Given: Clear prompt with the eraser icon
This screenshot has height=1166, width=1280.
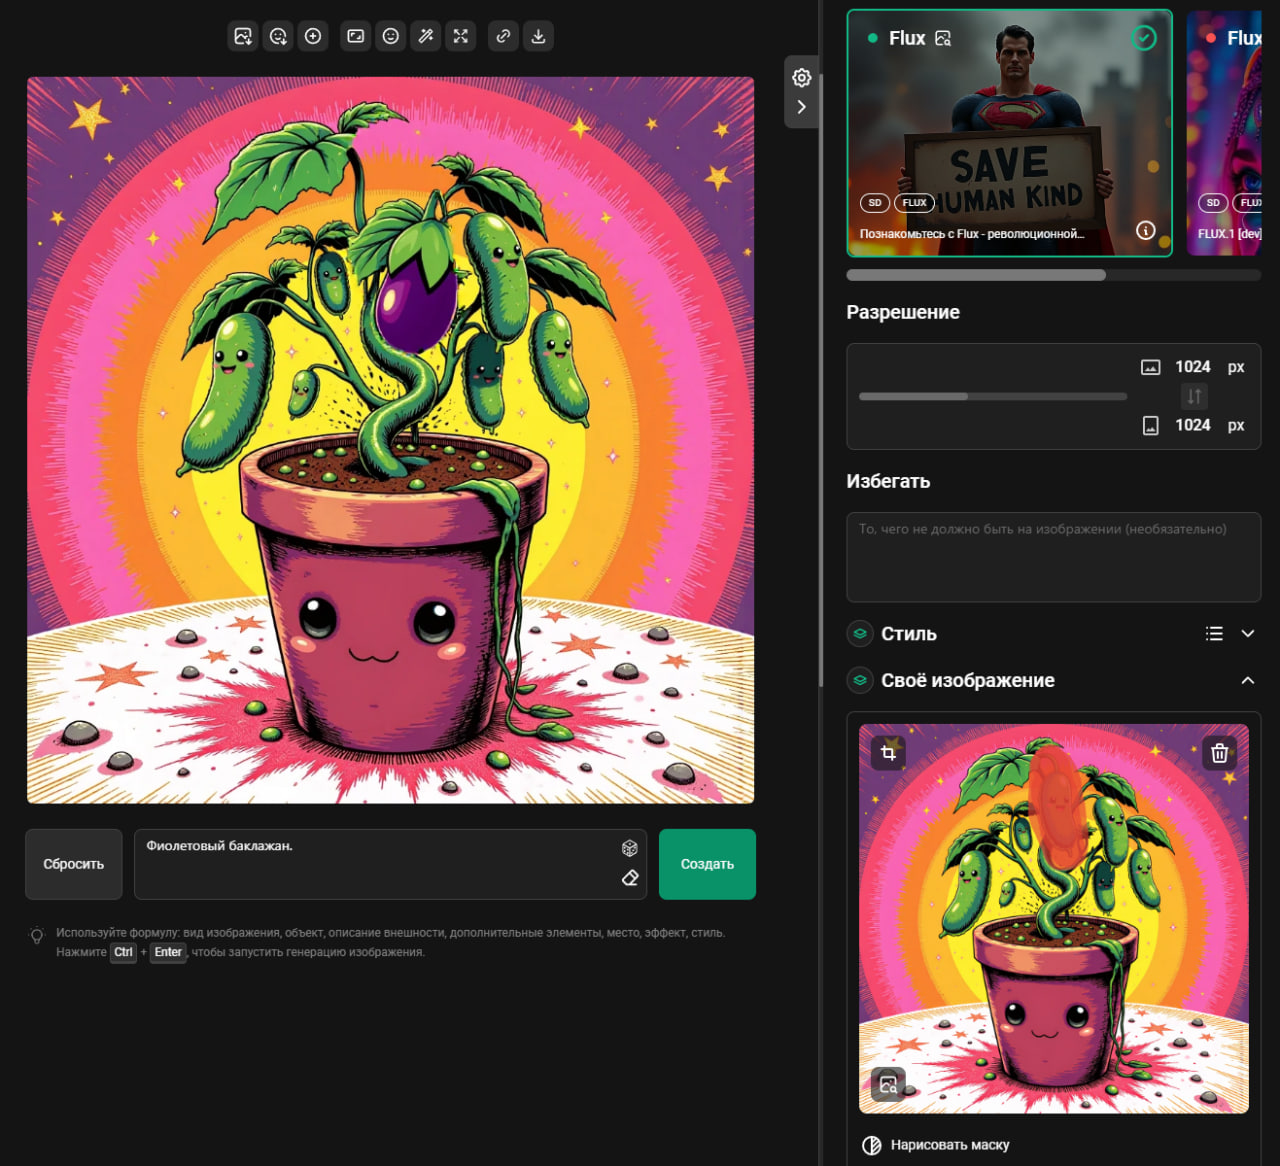Looking at the screenshot, I should (x=630, y=878).
